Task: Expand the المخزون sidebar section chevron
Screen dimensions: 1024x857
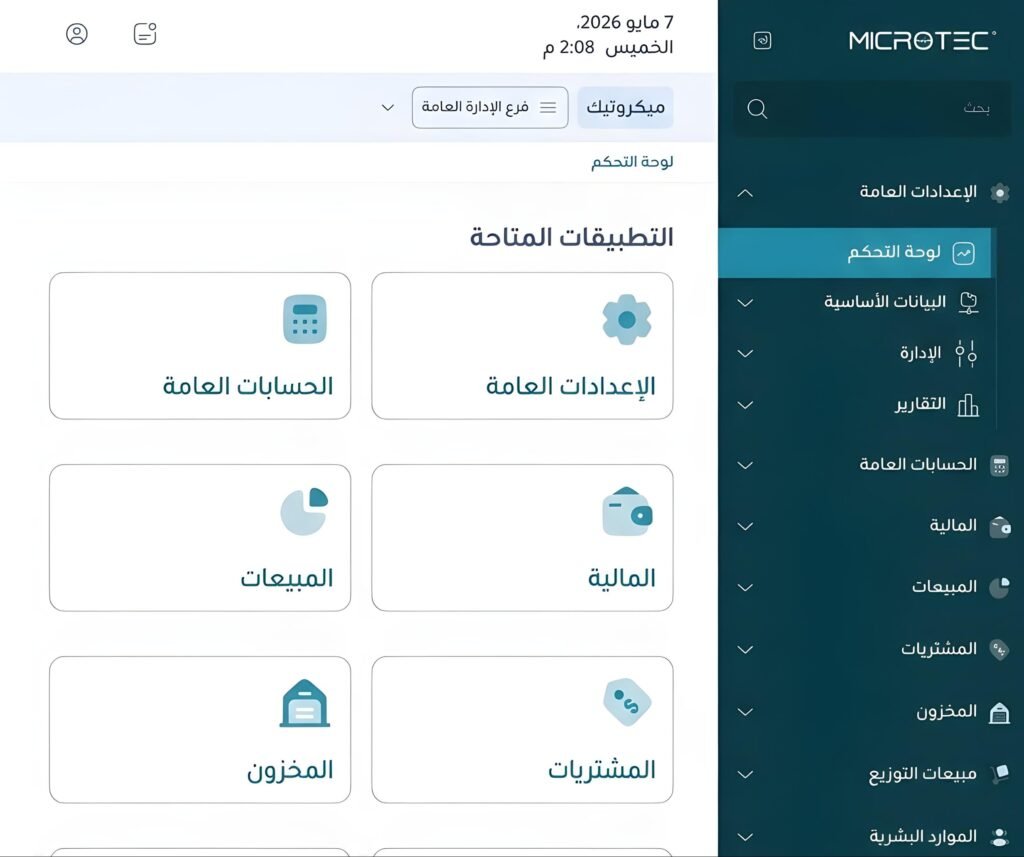Action: pyautogui.click(x=745, y=712)
